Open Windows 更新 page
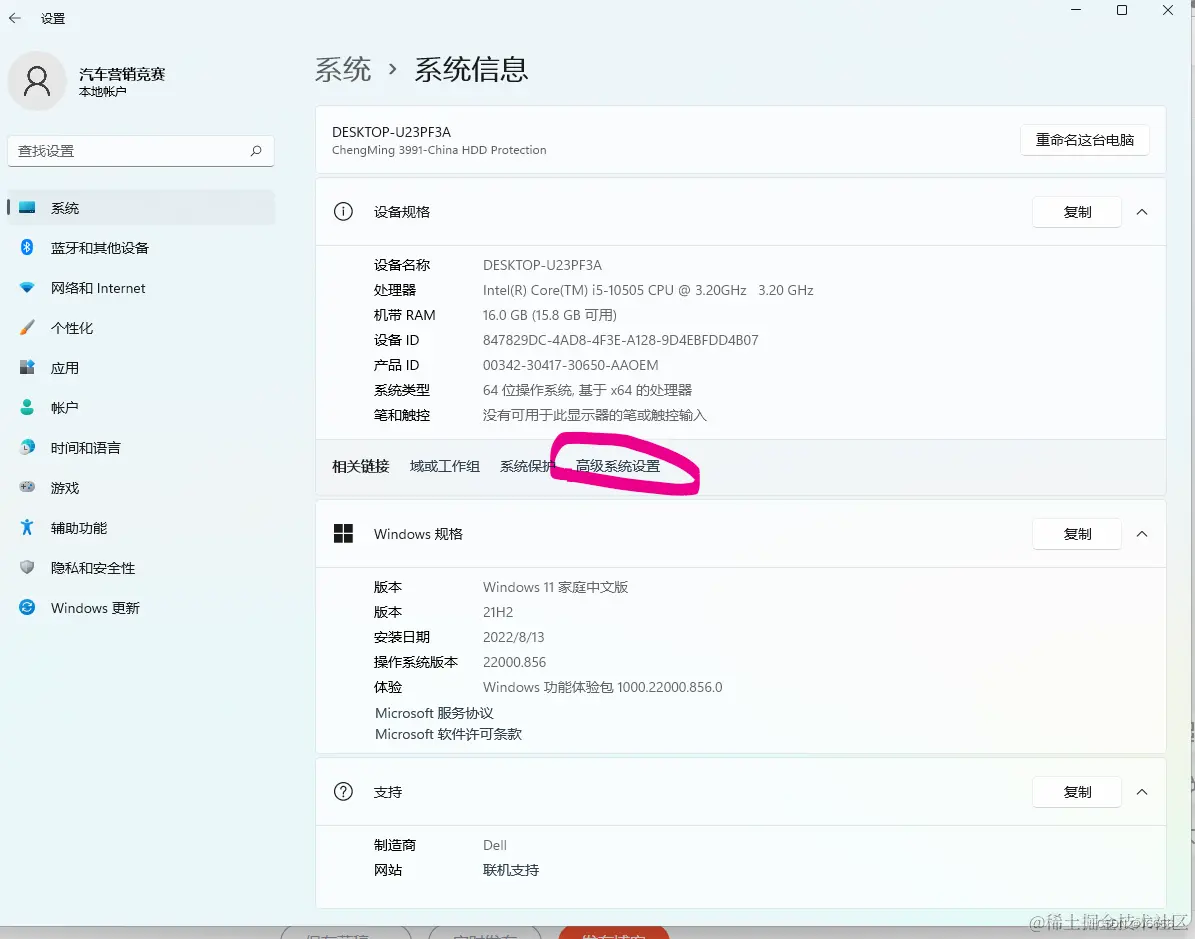Viewport: 1195px width, 939px height. 141,608
